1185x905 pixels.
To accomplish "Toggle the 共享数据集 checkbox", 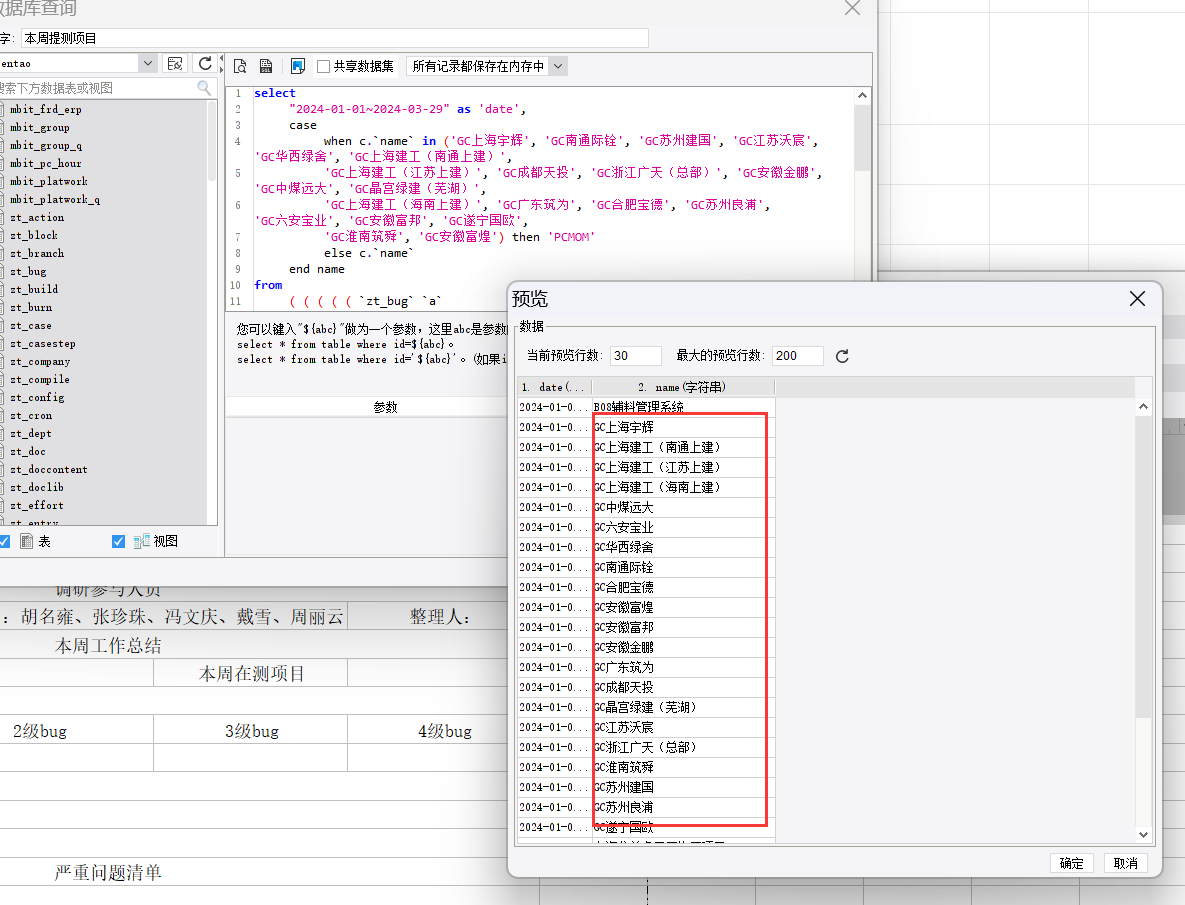I will pos(323,66).
